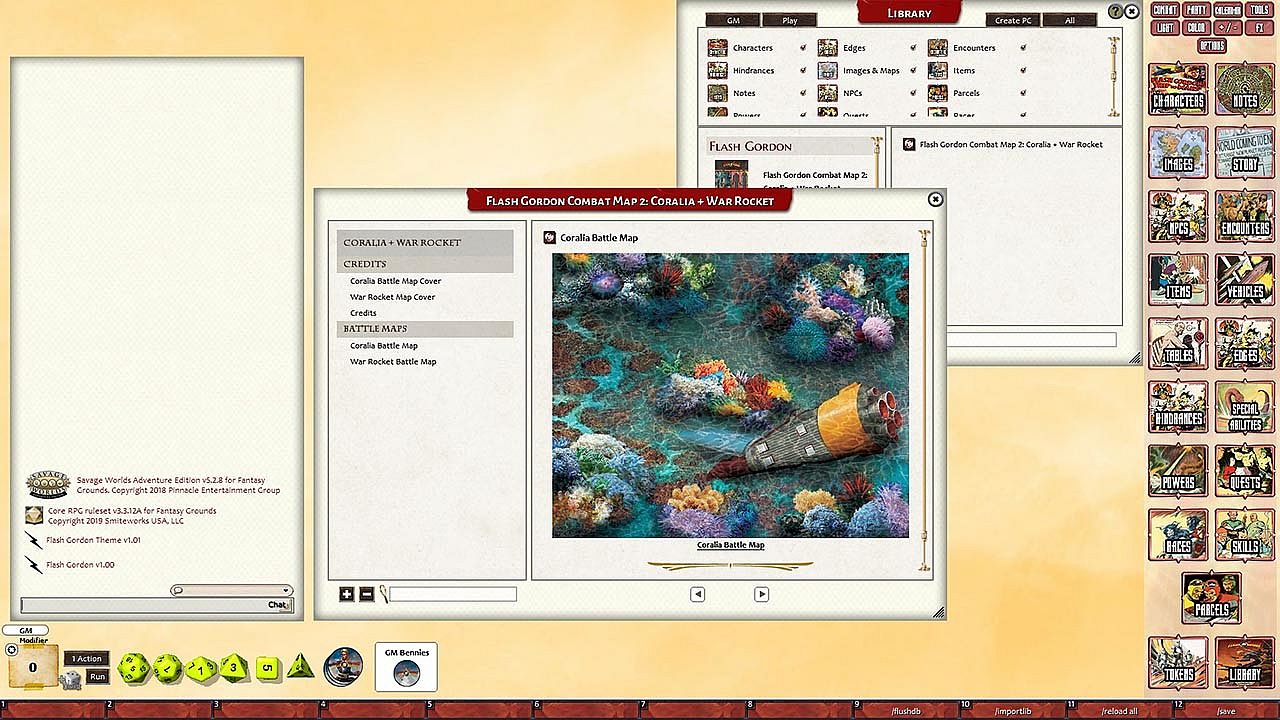Pick the d4 pyramid die
This screenshot has width=1280, height=720.
[x=301, y=667]
